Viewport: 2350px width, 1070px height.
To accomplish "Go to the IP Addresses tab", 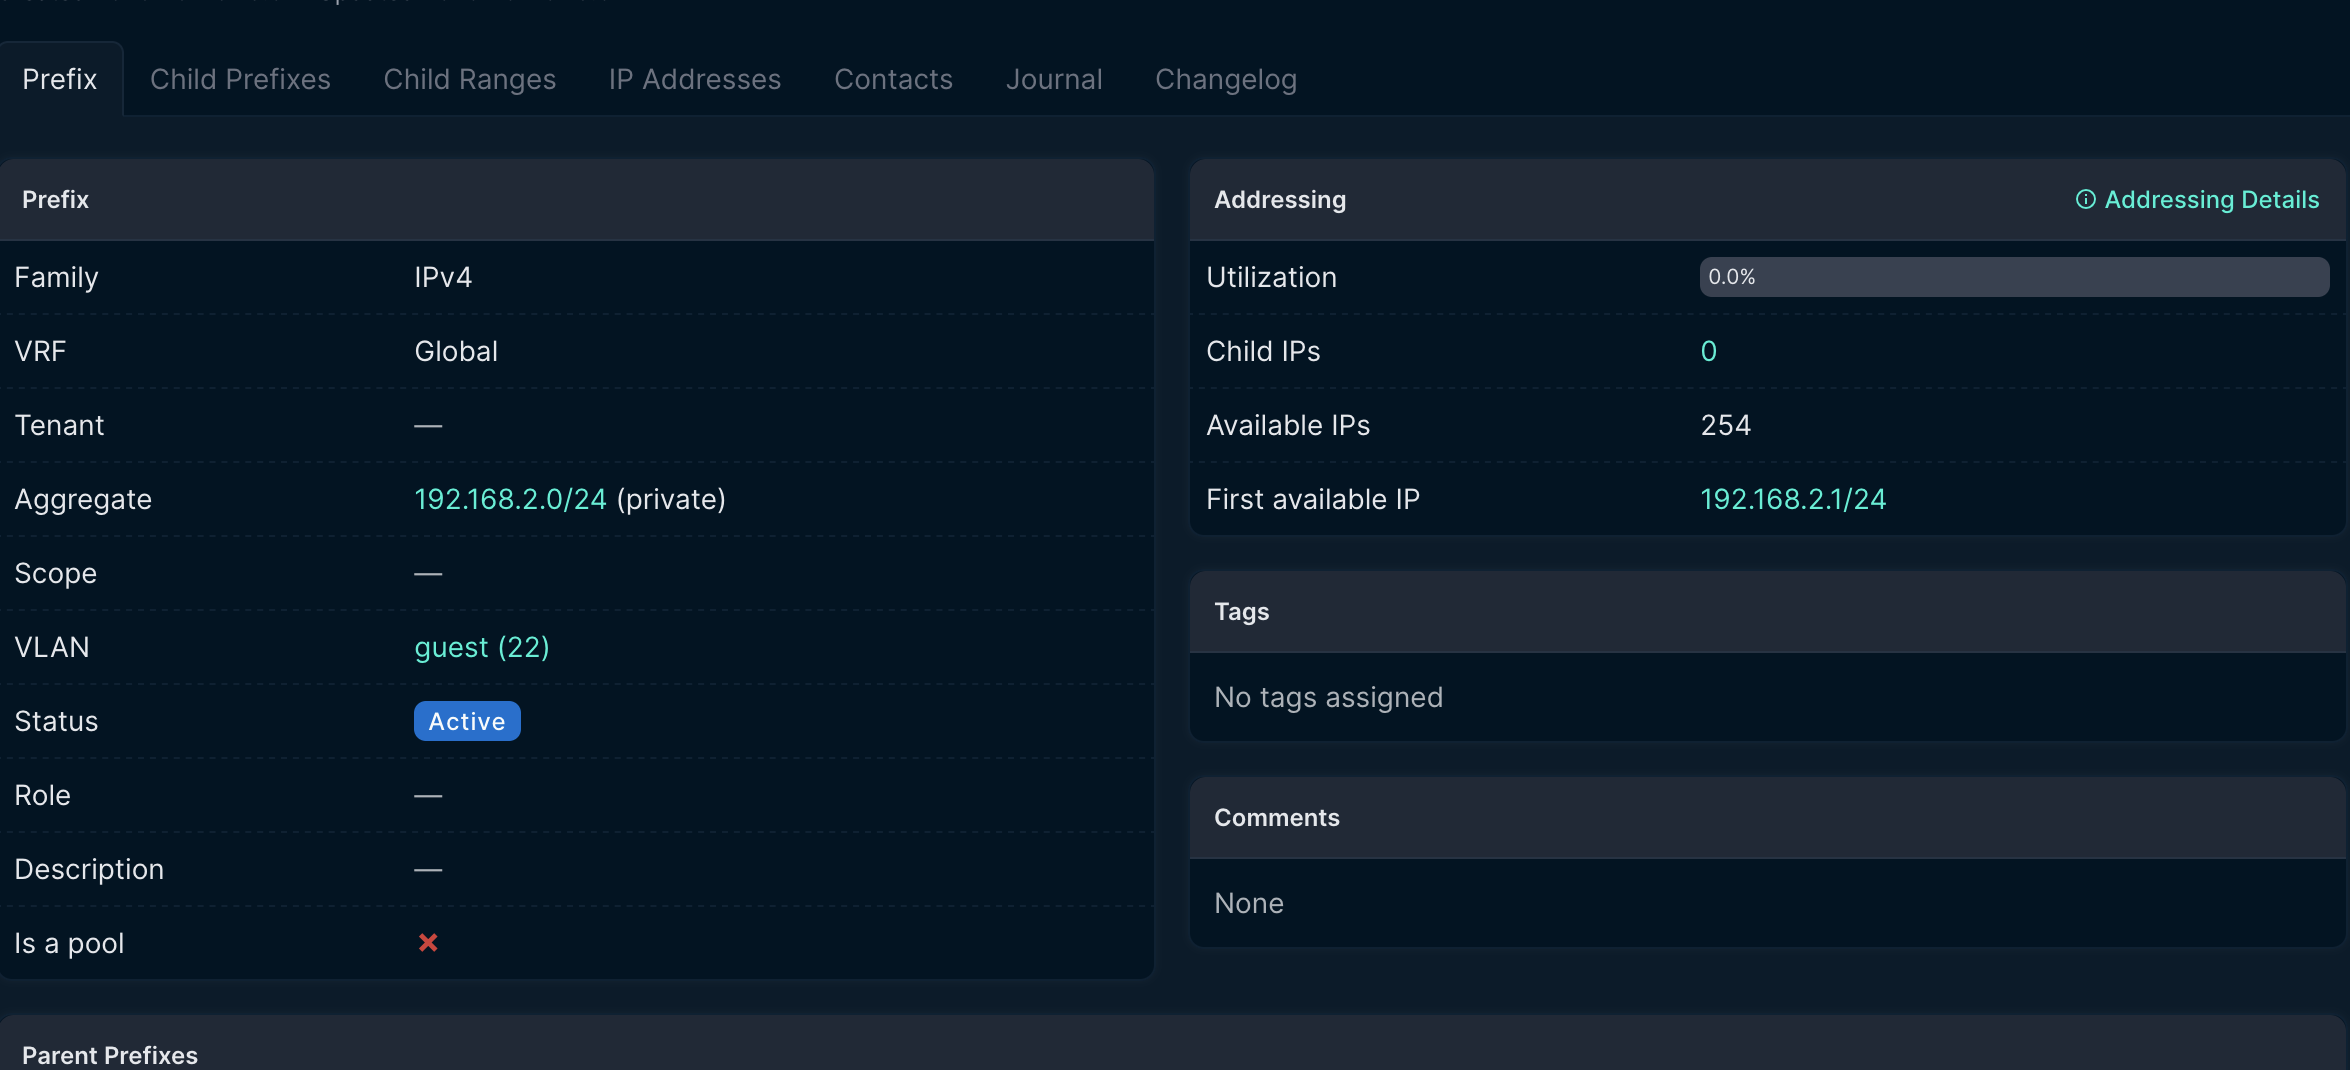I will click(x=694, y=80).
